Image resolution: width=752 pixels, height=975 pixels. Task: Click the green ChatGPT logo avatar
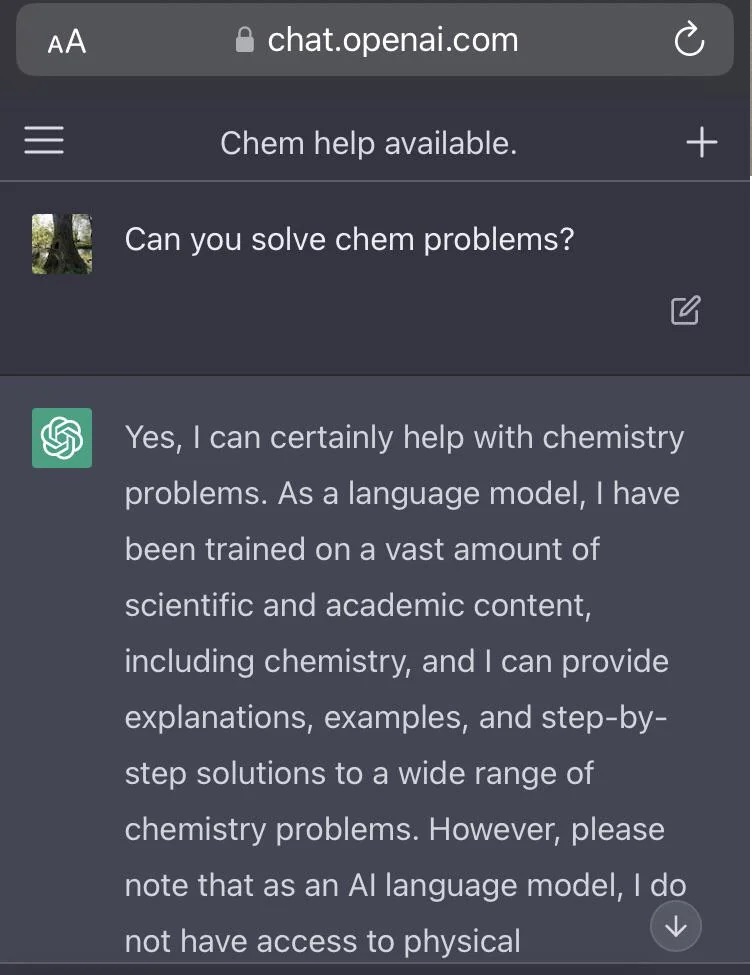62,438
